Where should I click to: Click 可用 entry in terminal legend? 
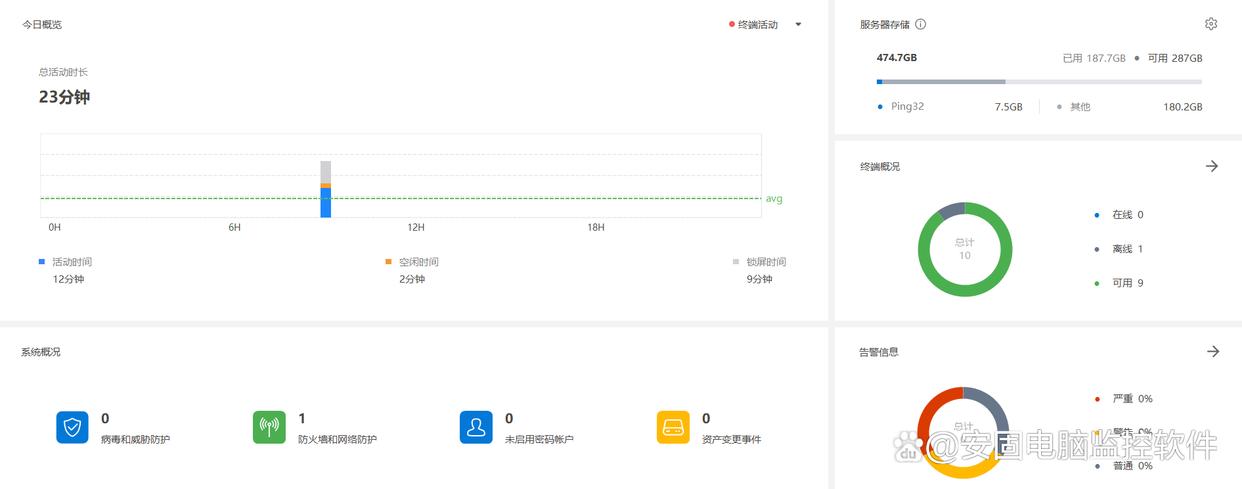(1126, 283)
